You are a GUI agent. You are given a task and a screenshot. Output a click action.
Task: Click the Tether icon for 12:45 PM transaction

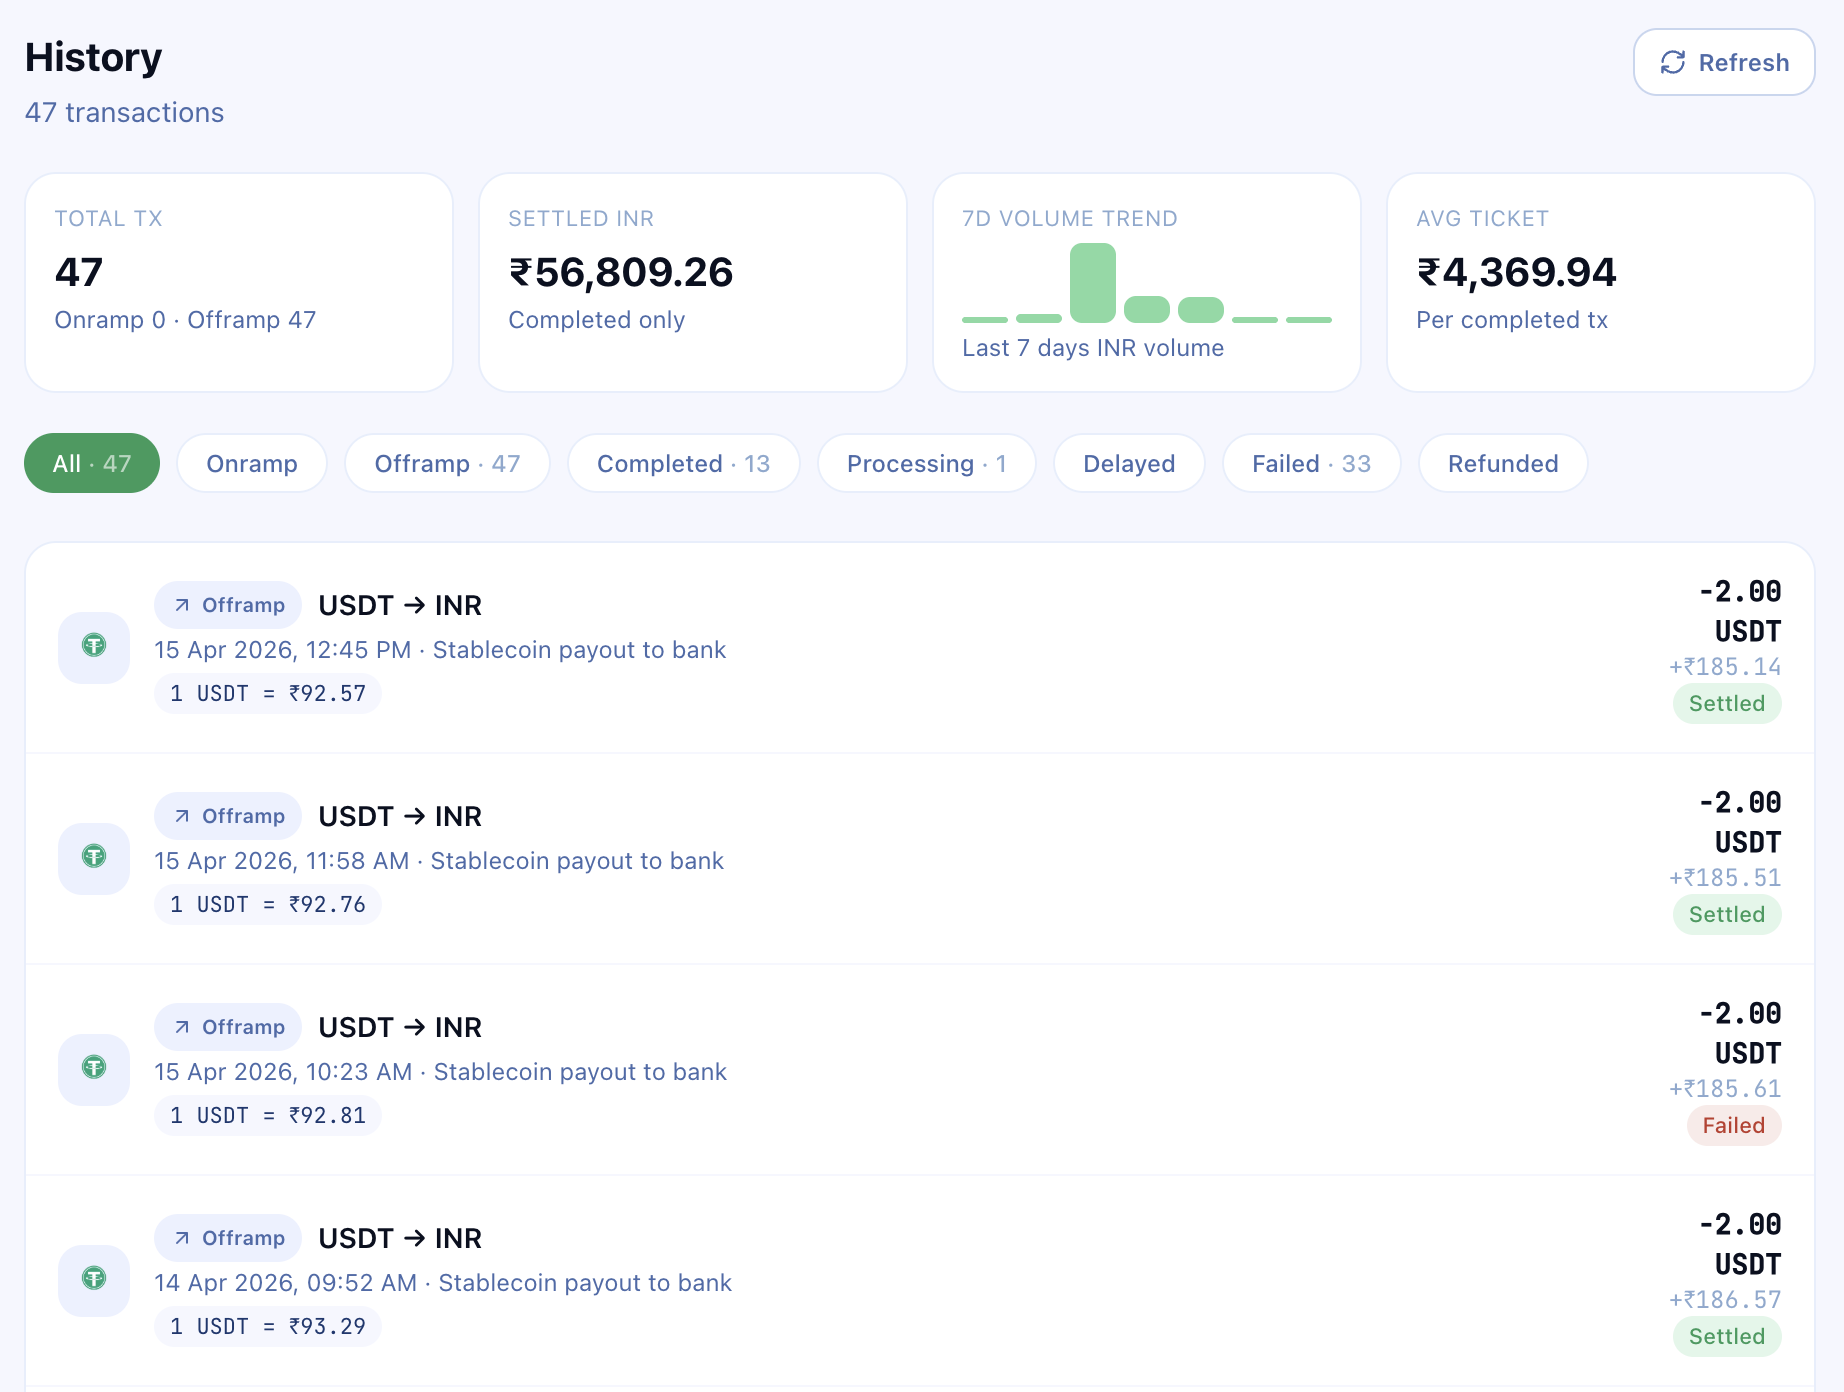94,646
